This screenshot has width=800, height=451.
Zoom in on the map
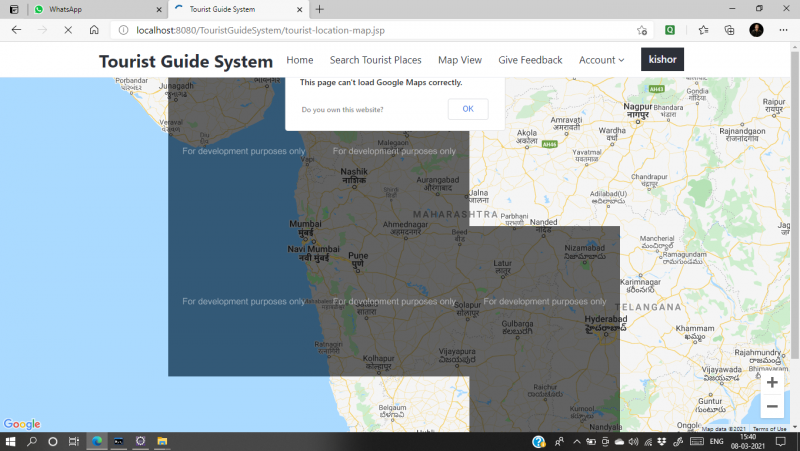[x=772, y=382]
